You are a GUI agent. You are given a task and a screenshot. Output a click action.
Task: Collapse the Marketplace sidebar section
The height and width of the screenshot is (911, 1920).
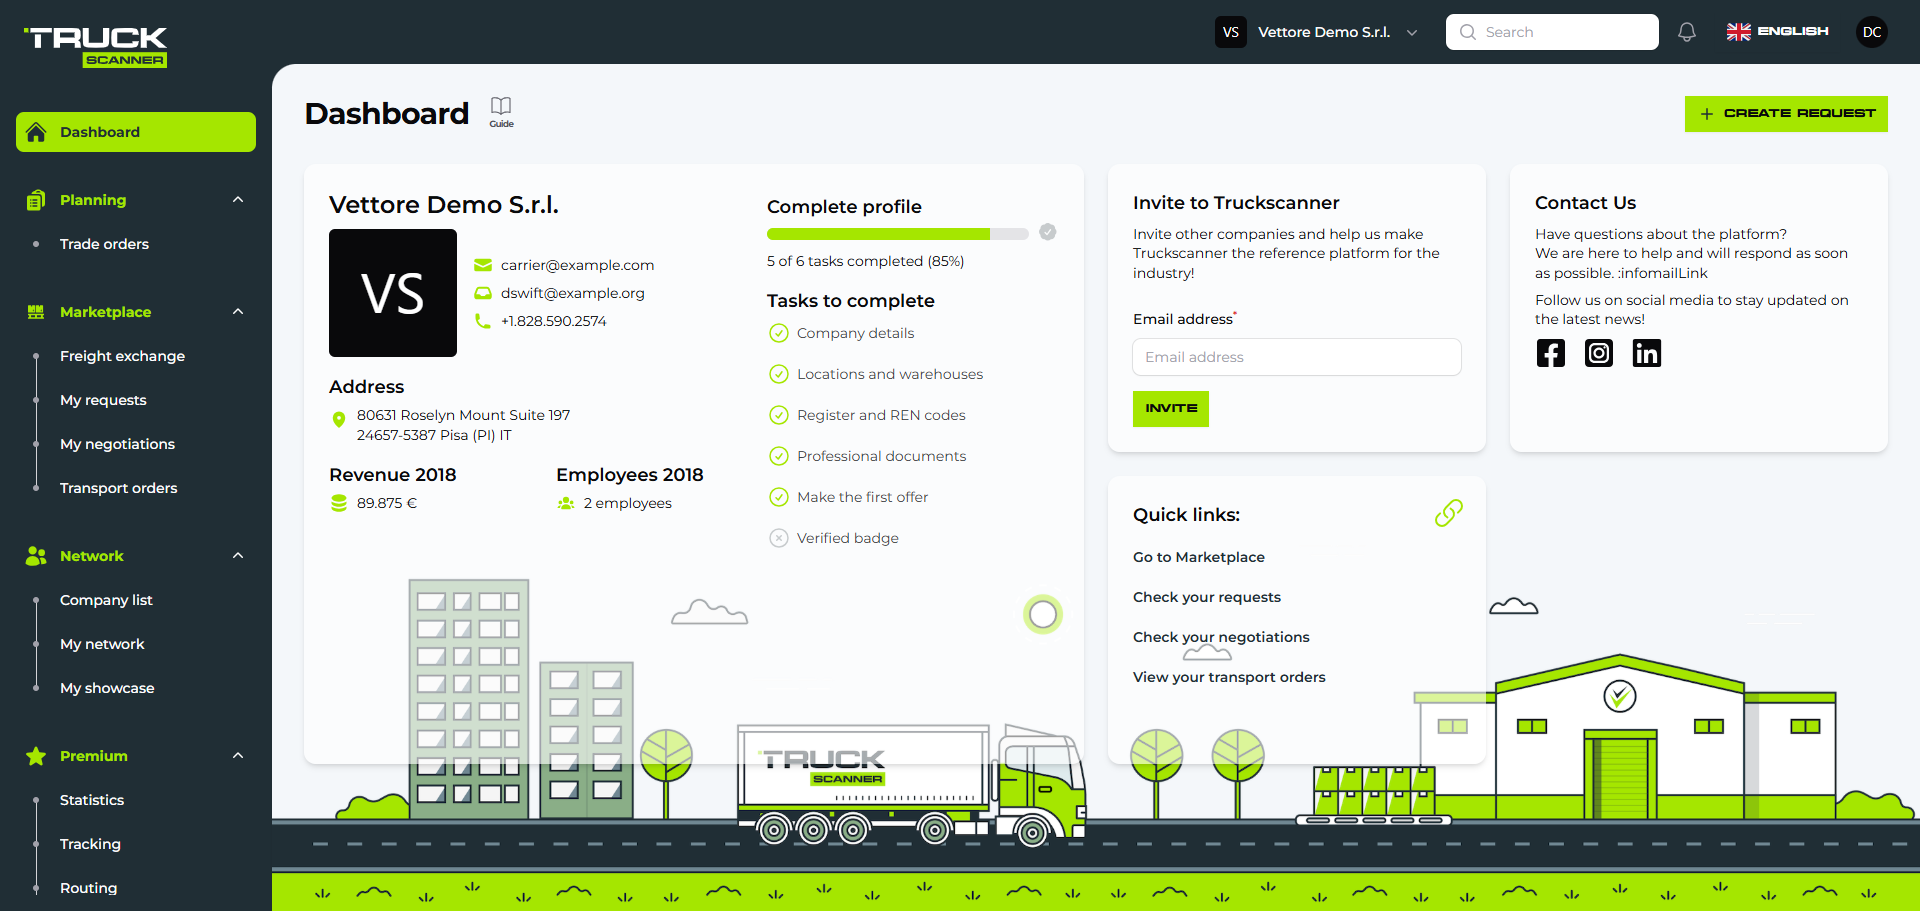(238, 311)
